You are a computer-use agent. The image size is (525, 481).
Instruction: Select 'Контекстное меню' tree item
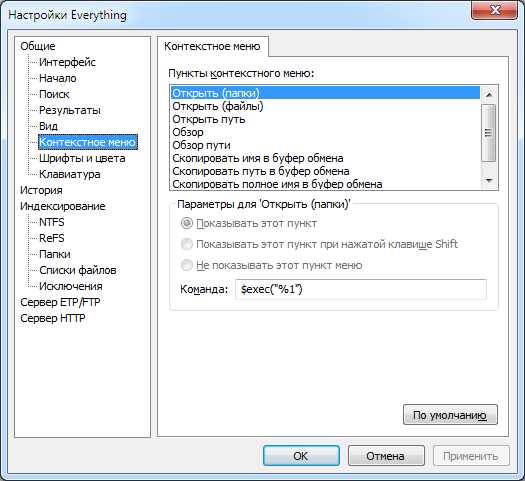88,142
